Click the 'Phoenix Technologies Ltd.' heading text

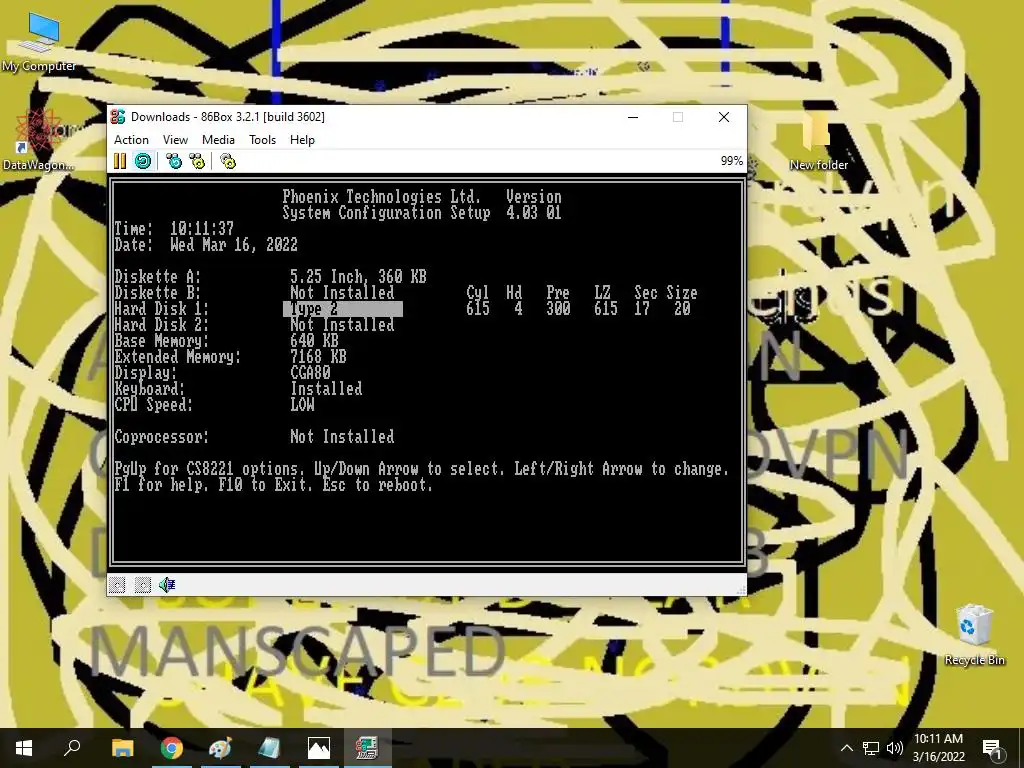(381, 197)
